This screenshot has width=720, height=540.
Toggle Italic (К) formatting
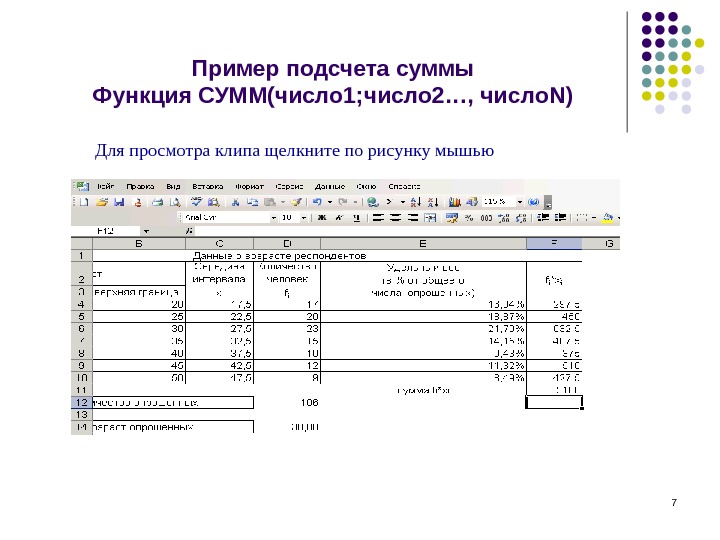(x=339, y=218)
